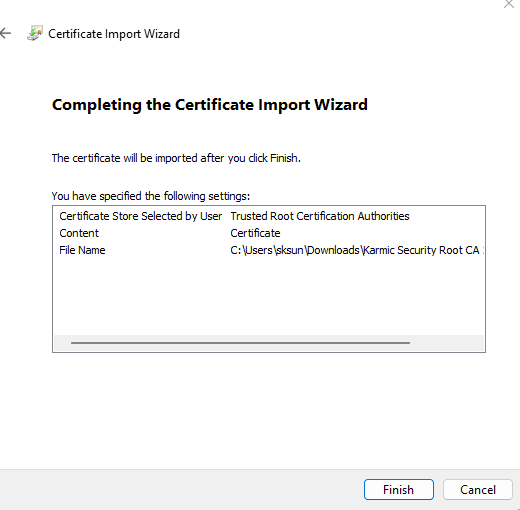This screenshot has width=520, height=510.
Task: Click the Certificate Import Wizard title text
Action: [114, 34]
